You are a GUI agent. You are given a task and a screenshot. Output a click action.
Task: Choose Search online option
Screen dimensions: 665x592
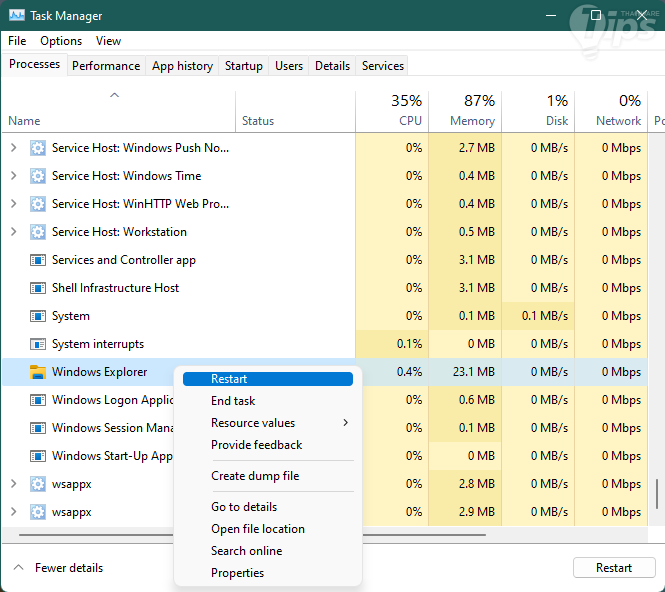coord(268,551)
